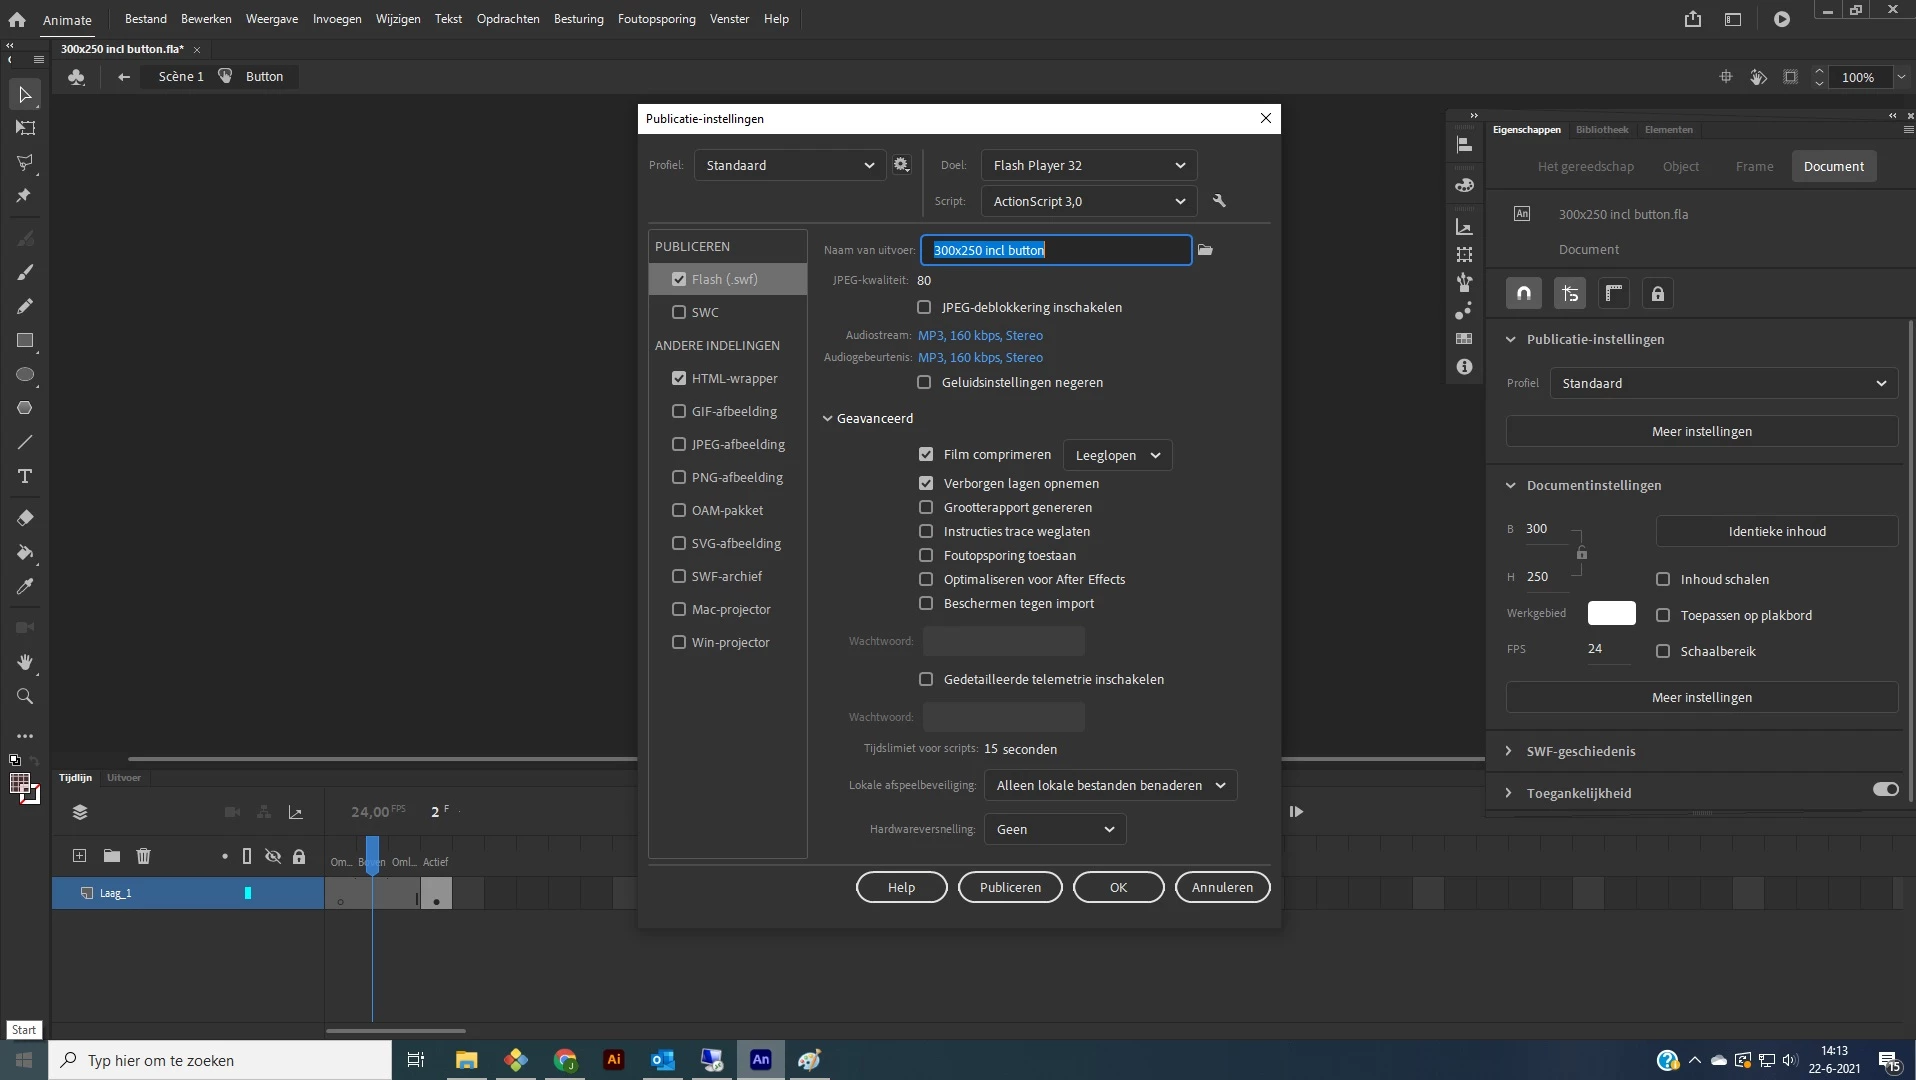Viewport: 1916px width, 1080px height.
Task: Toggle Verborgen lagen opnemen checkbox
Action: (926, 483)
